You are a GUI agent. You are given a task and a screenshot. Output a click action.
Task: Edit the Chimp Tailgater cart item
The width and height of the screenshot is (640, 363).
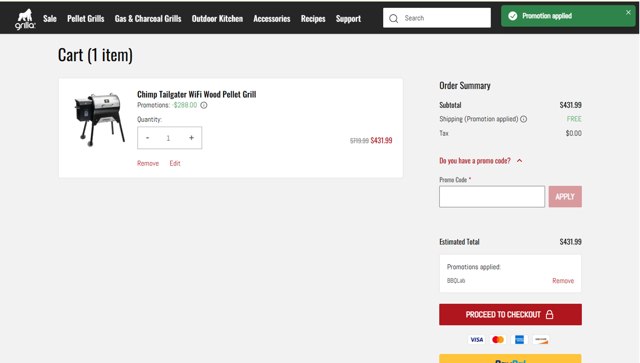tap(175, 163)
